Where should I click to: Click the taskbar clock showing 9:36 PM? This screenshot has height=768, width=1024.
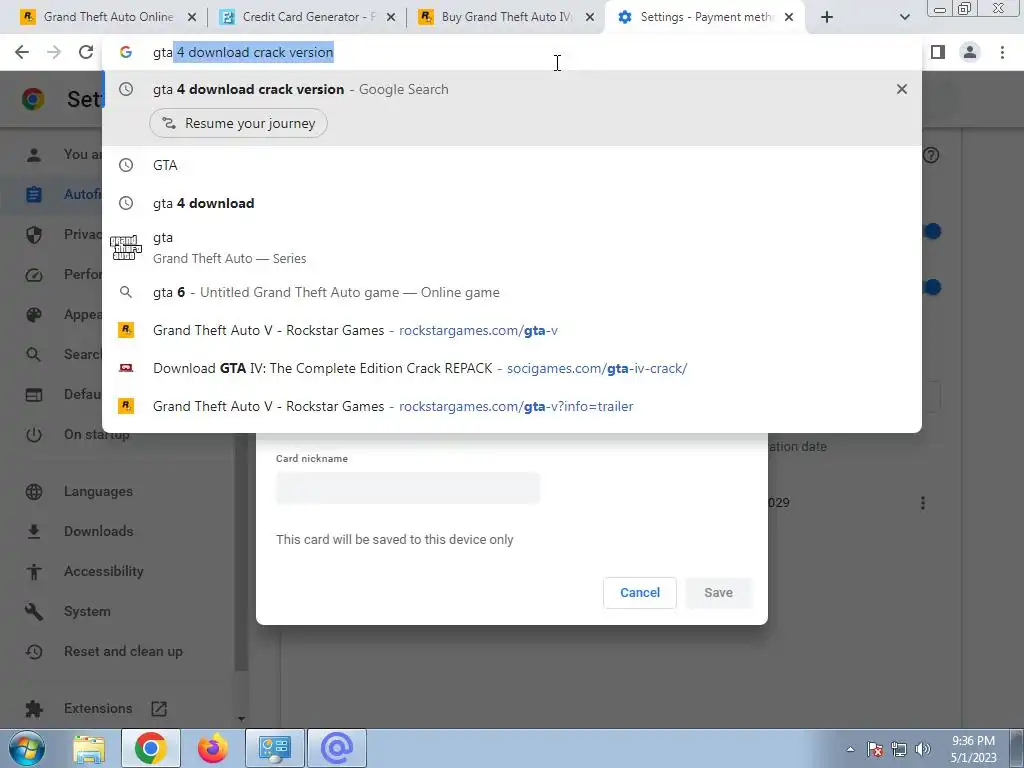(x=973, y=749)
